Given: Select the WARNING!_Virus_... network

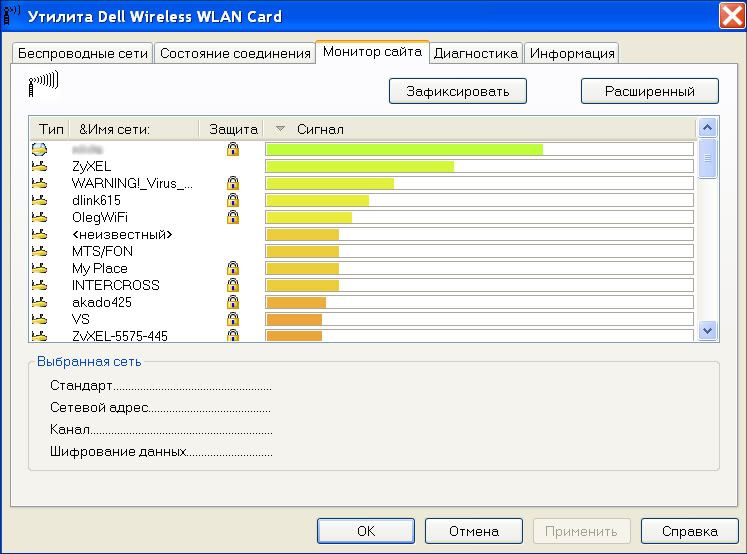Looking at the screenshot, I should [132, 183].
